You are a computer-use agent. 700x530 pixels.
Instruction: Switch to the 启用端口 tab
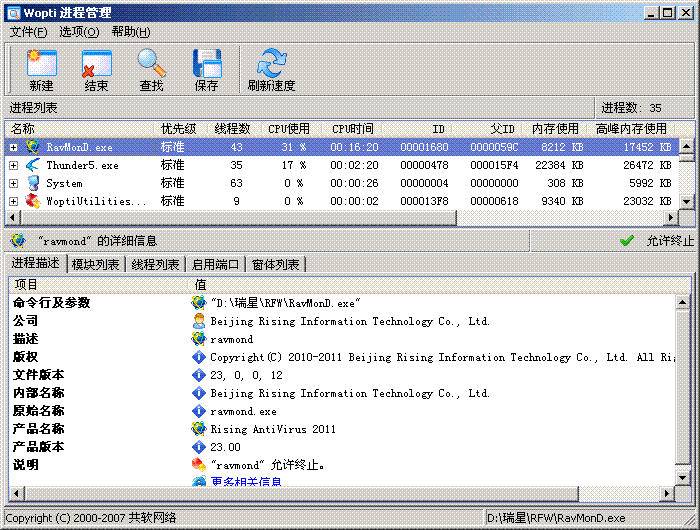(x=215, y=264)
